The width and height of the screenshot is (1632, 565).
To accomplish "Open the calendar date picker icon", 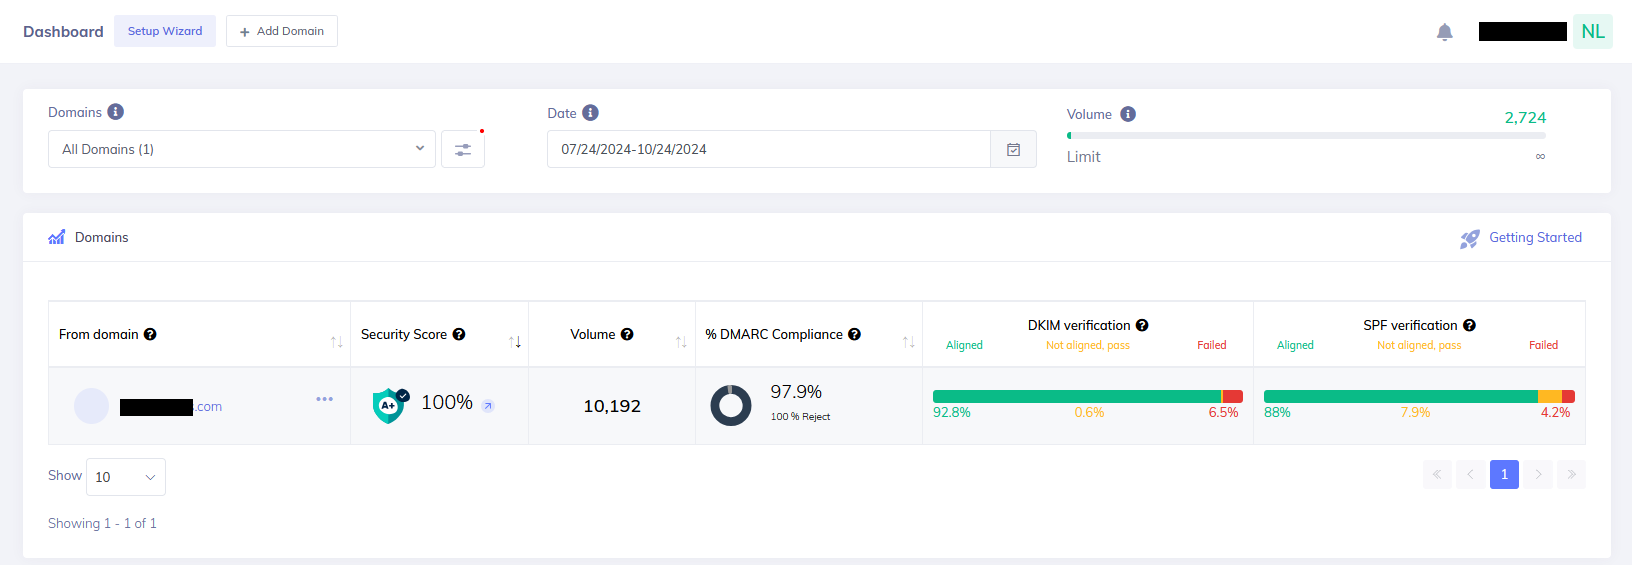I will pyautogui.click(x=1013, y=149).
